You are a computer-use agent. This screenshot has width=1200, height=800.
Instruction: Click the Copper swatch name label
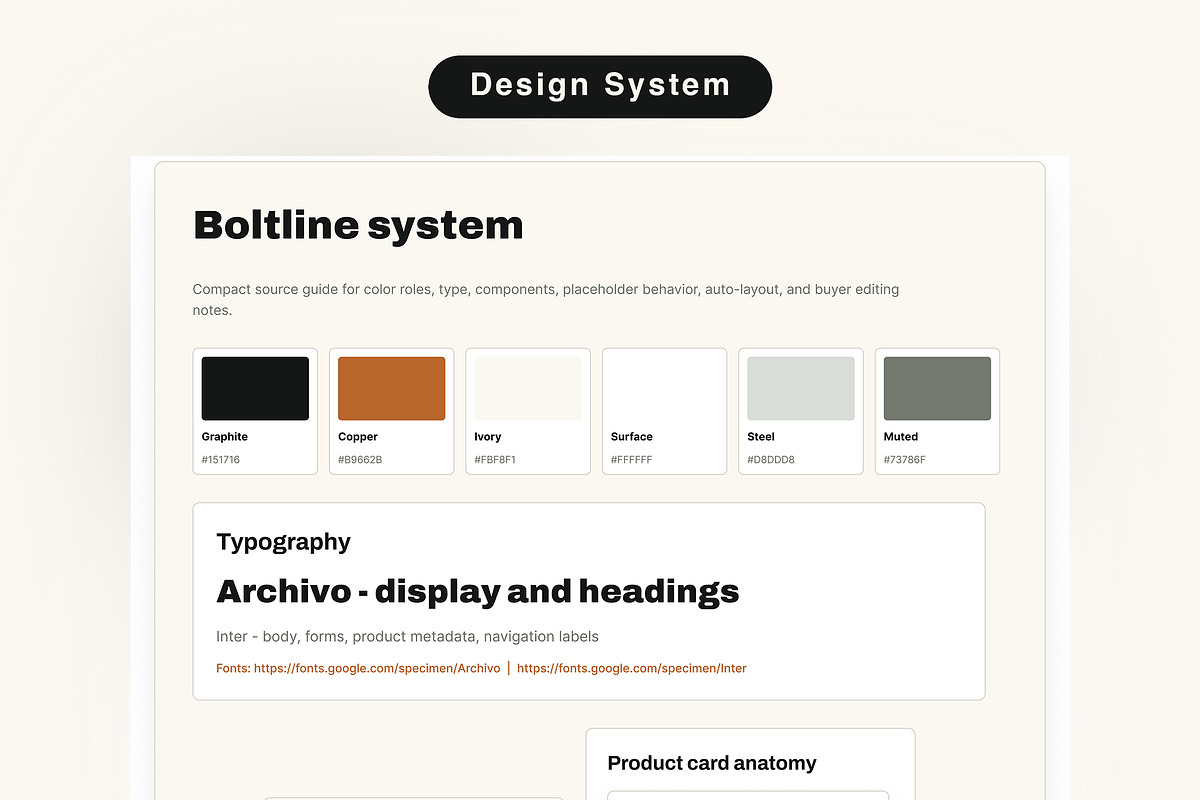358,437
